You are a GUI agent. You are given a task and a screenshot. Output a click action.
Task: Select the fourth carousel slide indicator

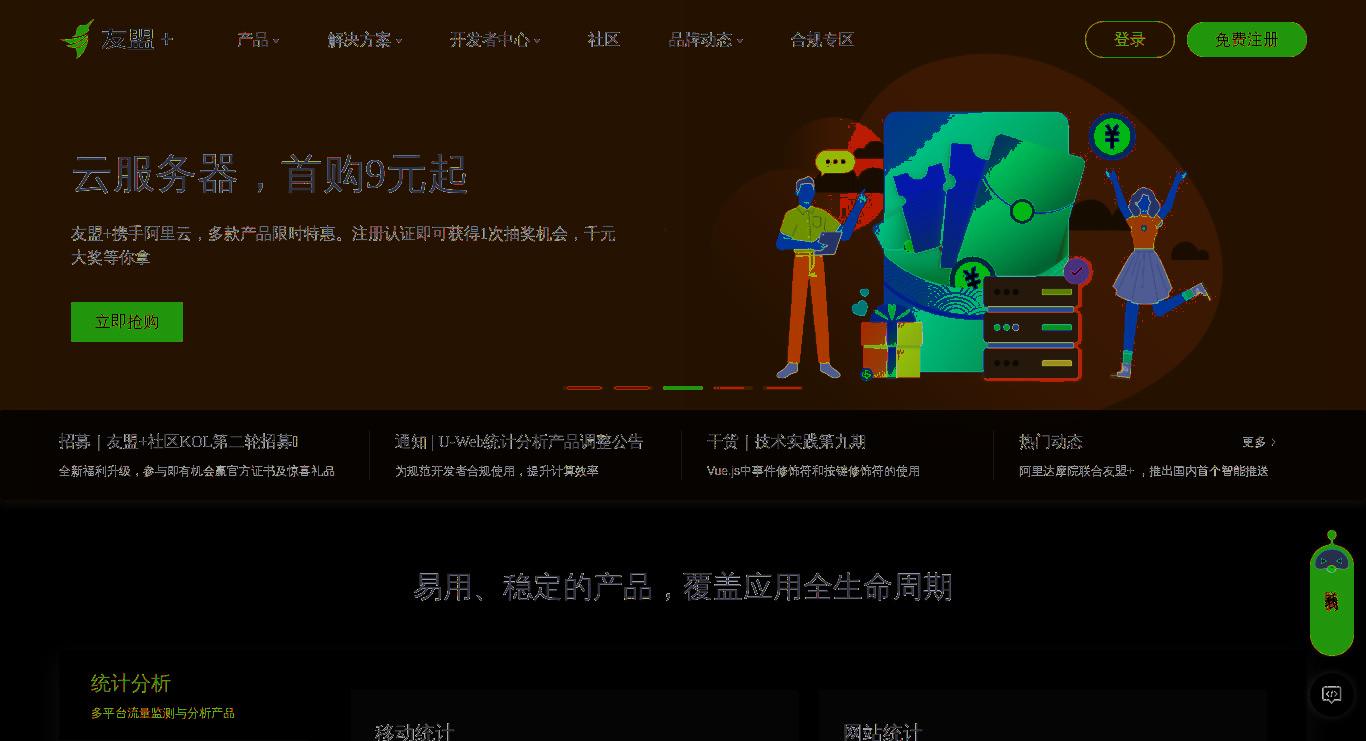click(733, 388)
